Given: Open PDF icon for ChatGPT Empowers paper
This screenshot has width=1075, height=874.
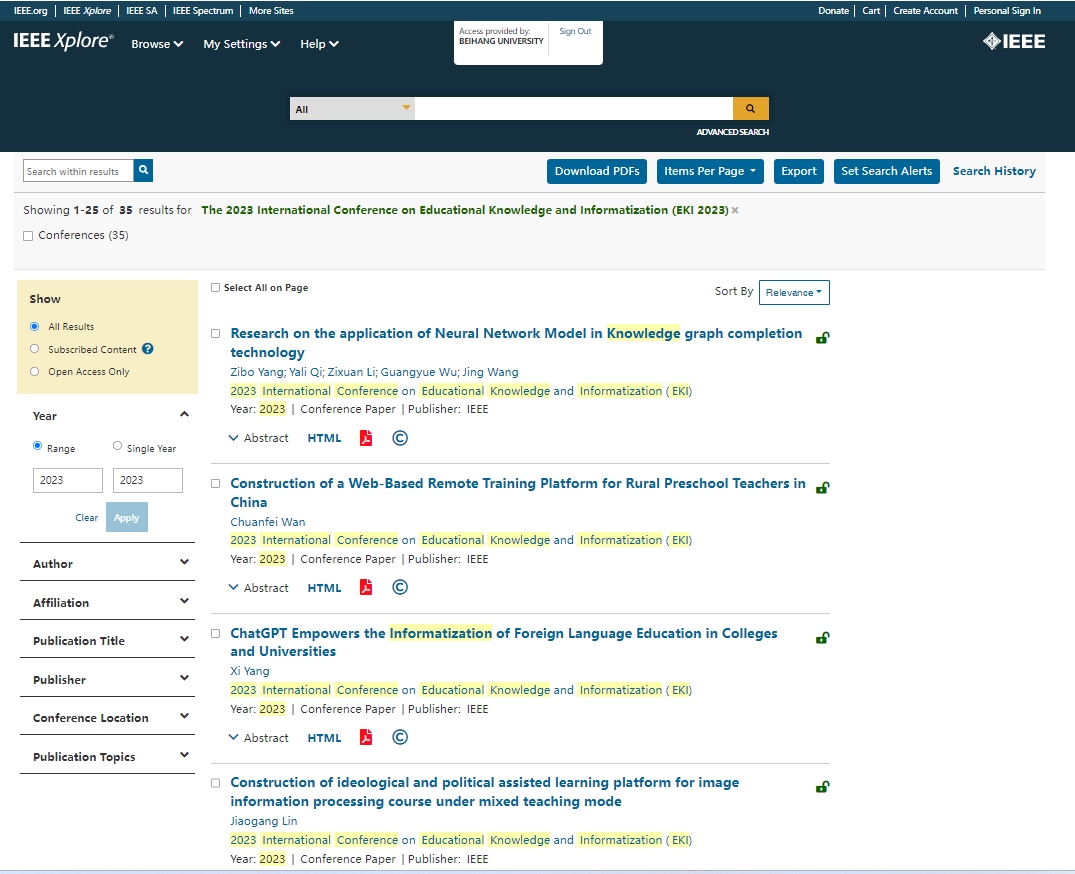Looking at the screenshot, I should click(366, 738).
